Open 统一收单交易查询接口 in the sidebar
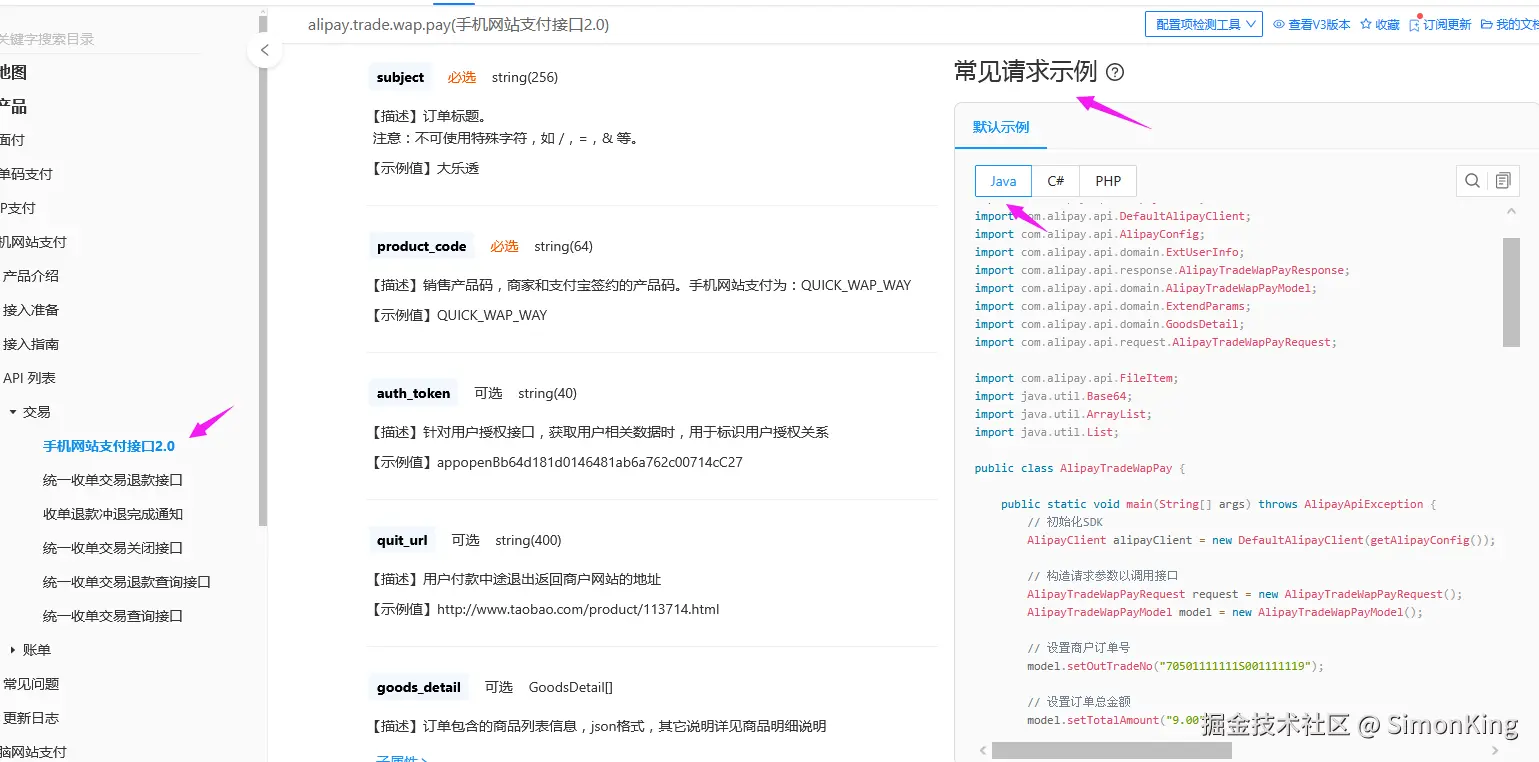 113,616
